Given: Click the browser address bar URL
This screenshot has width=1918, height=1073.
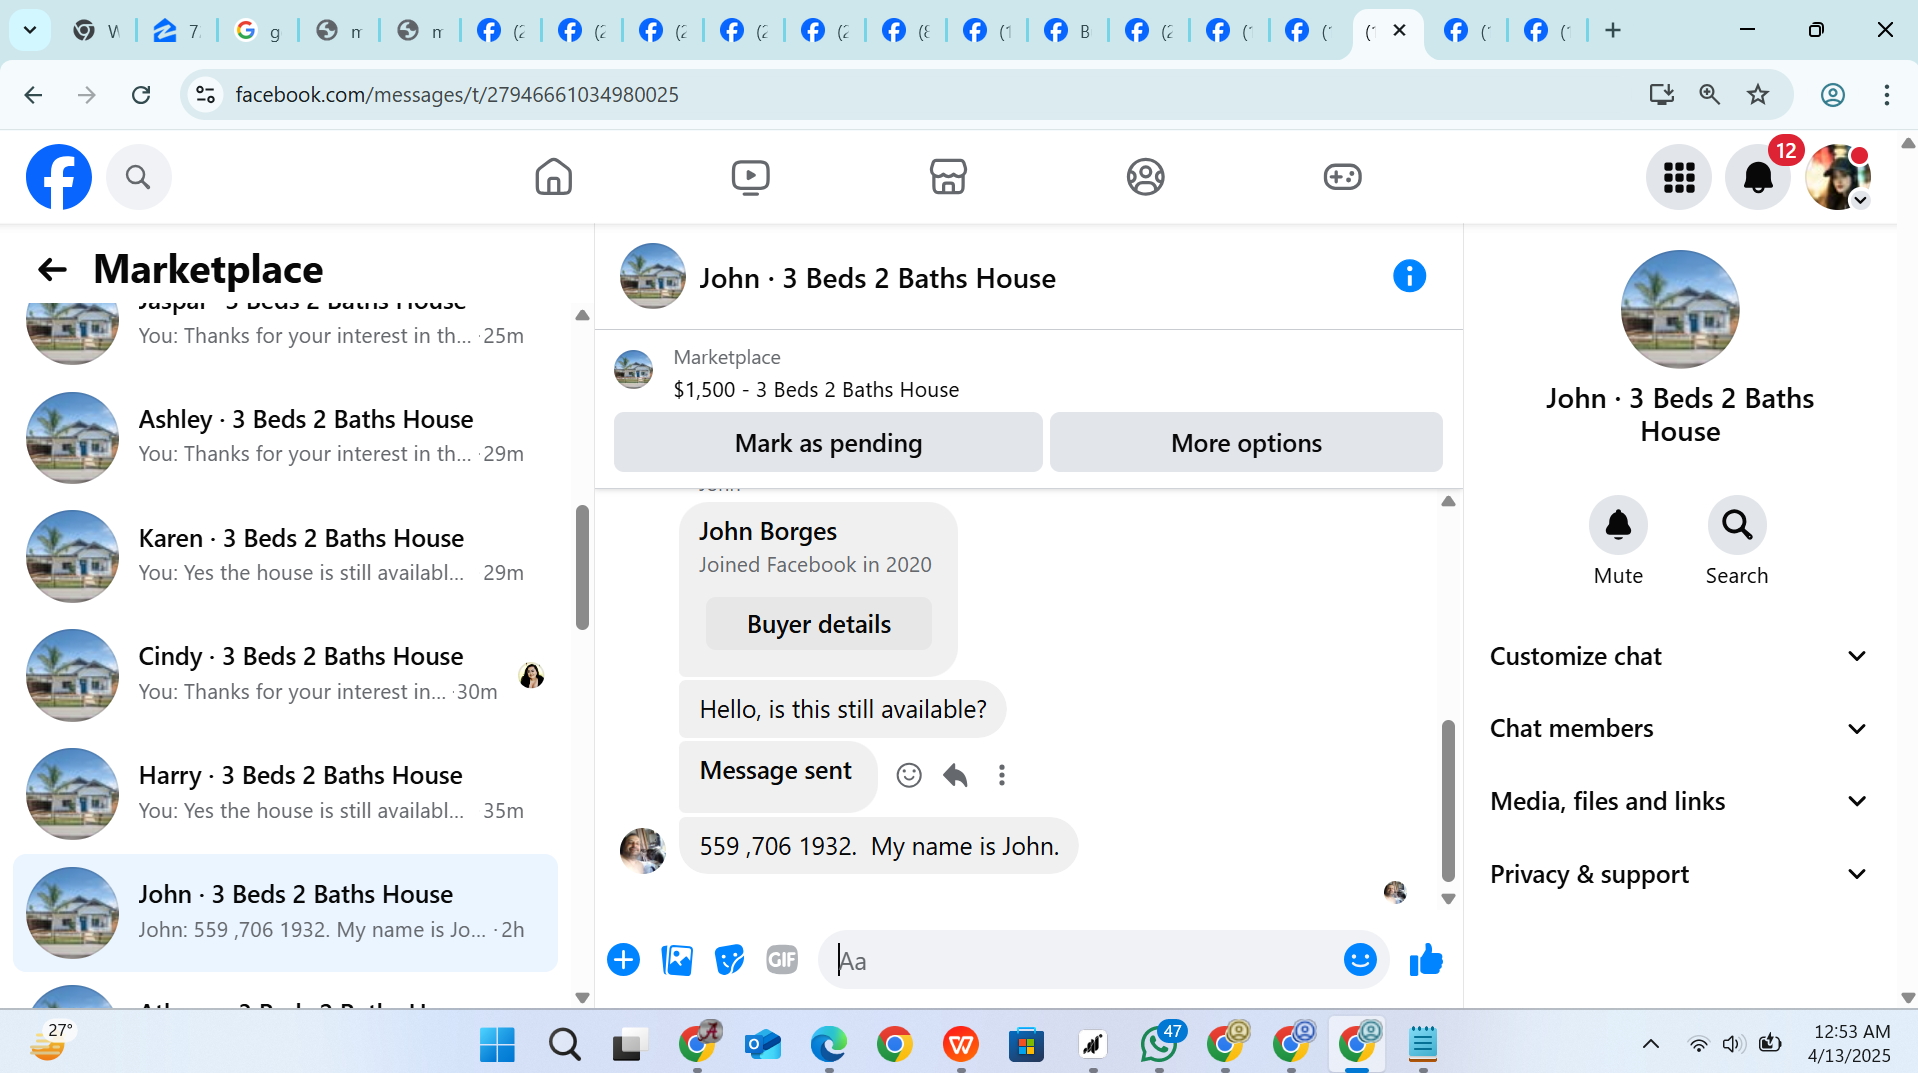Looking at the screenshot, I should pyautogui.click(x=457, y=95).
